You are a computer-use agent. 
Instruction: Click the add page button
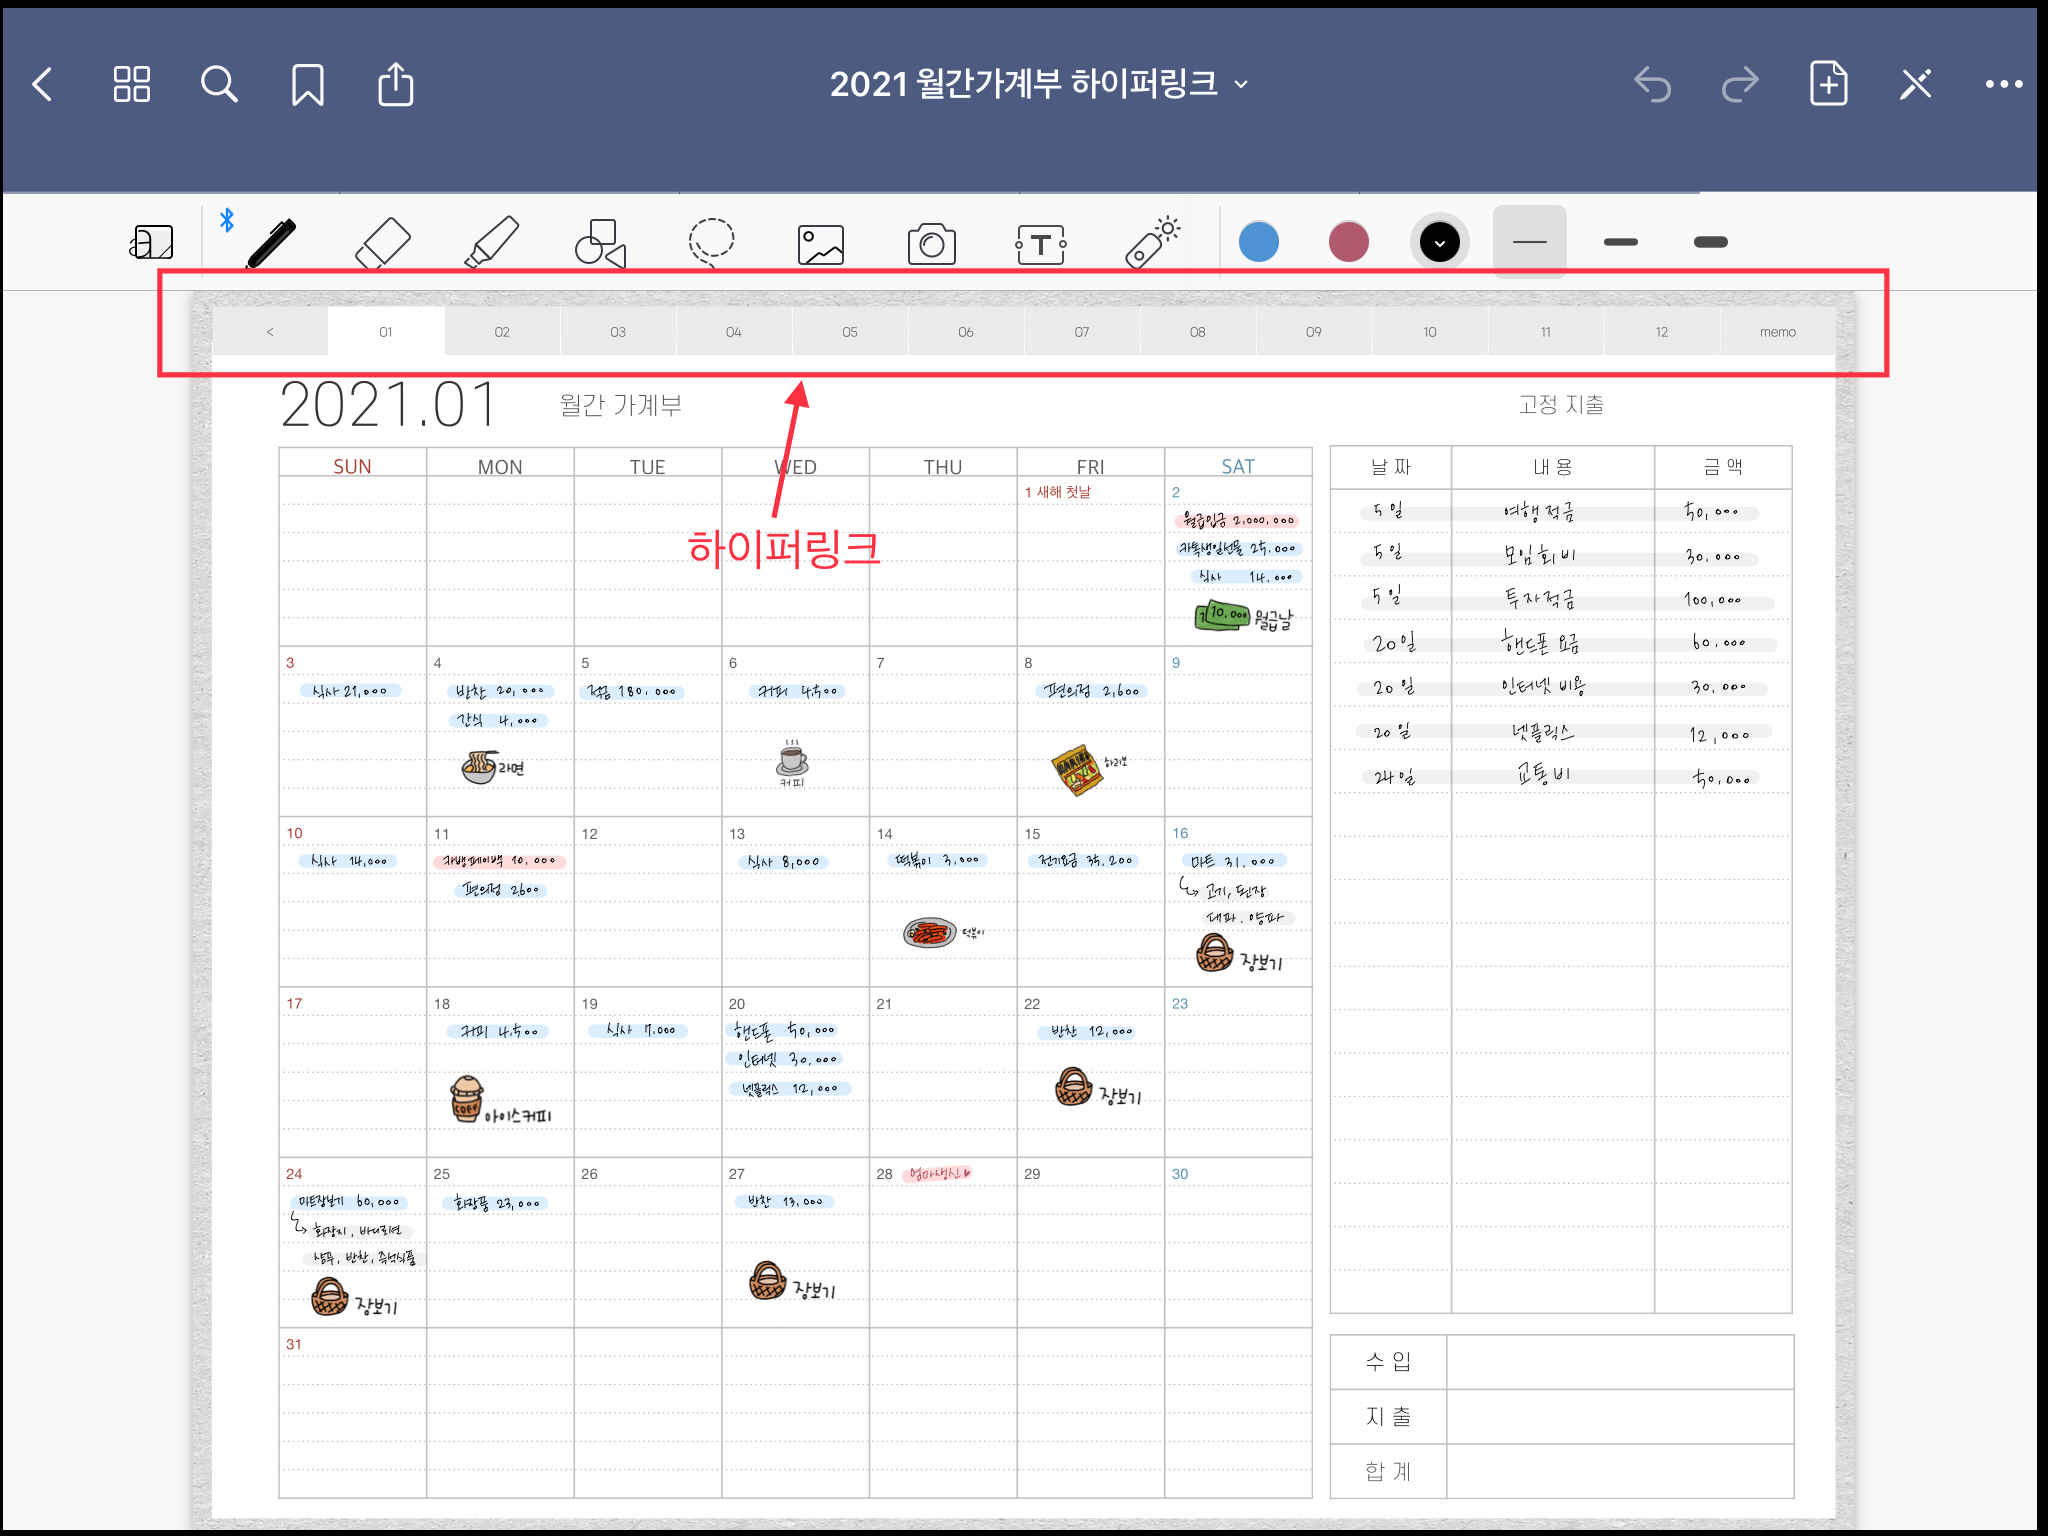(x=1828, y=84)
